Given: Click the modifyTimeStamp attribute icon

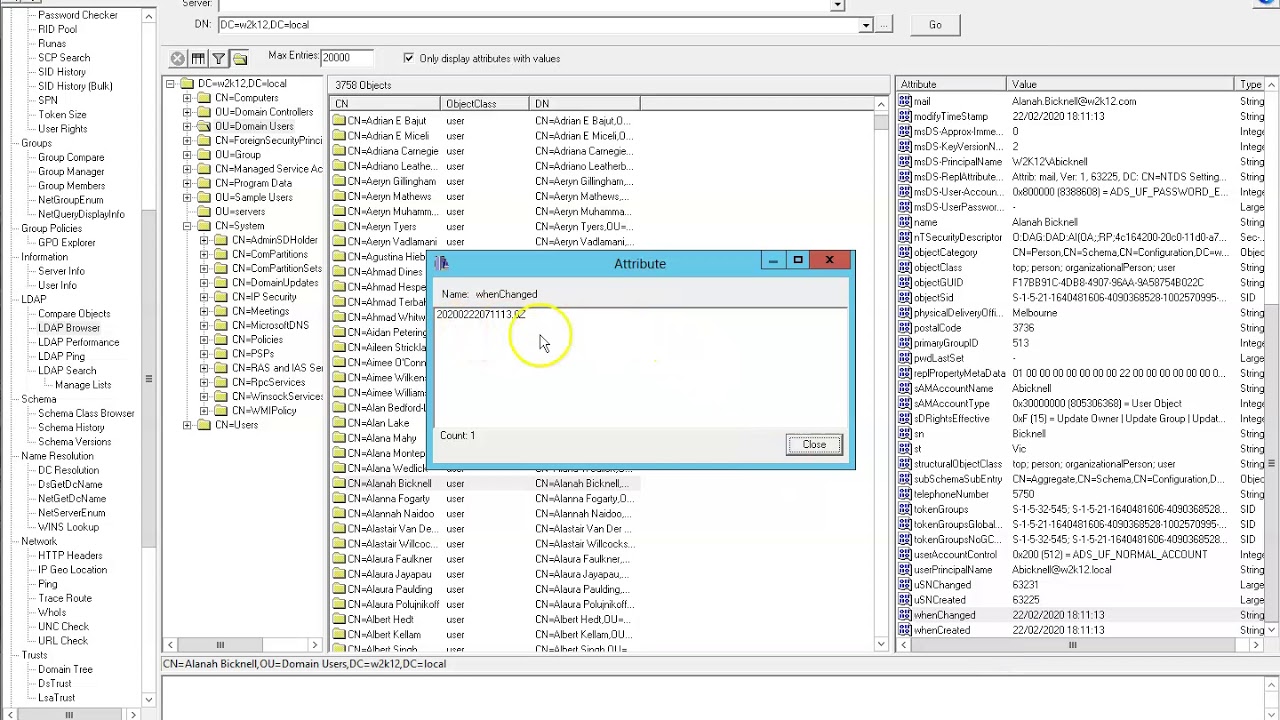Looking at the screenshot, I should coord(905,116).
